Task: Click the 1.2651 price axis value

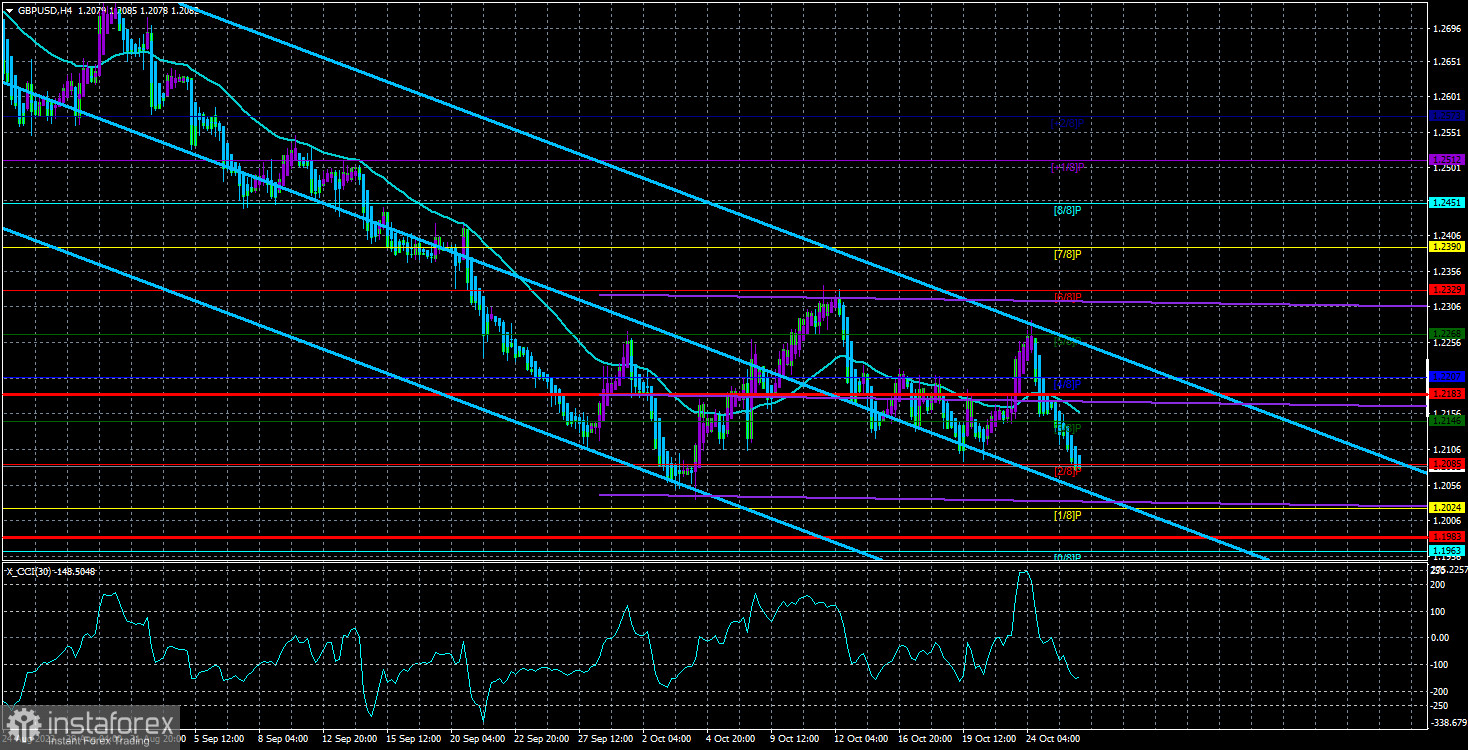Action: [1446, 62]
